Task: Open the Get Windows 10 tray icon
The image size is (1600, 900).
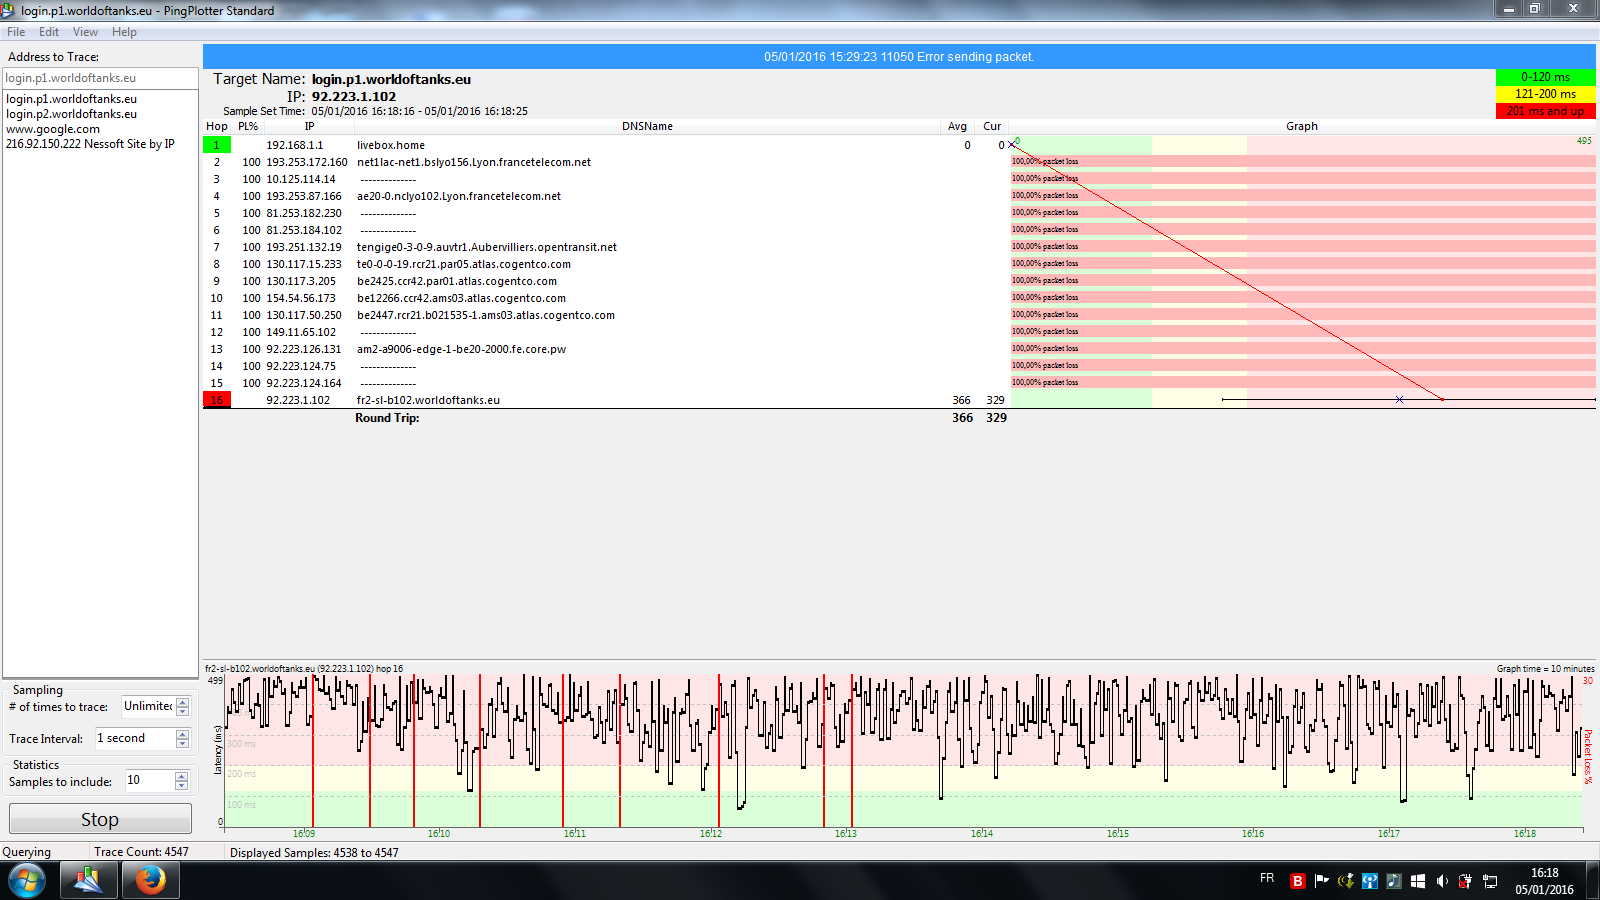Action: 1417,881
